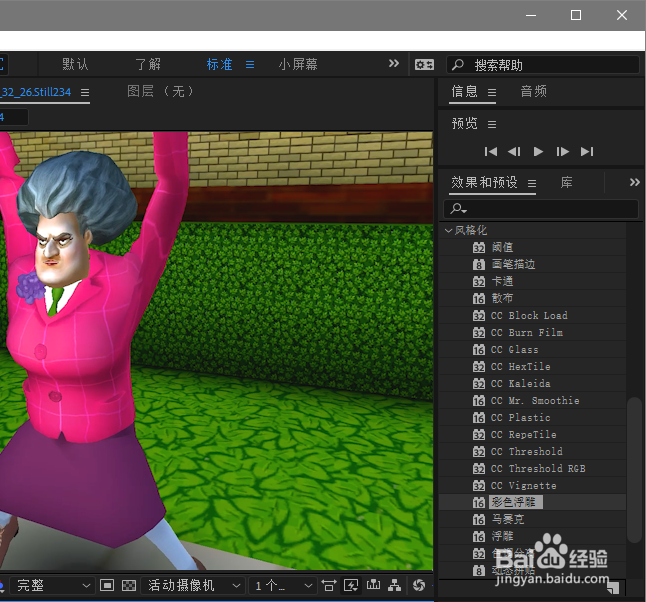Create new animation preset icon in effects panel
This screenshot has height=602, width=646.
[x=613, y=587]
